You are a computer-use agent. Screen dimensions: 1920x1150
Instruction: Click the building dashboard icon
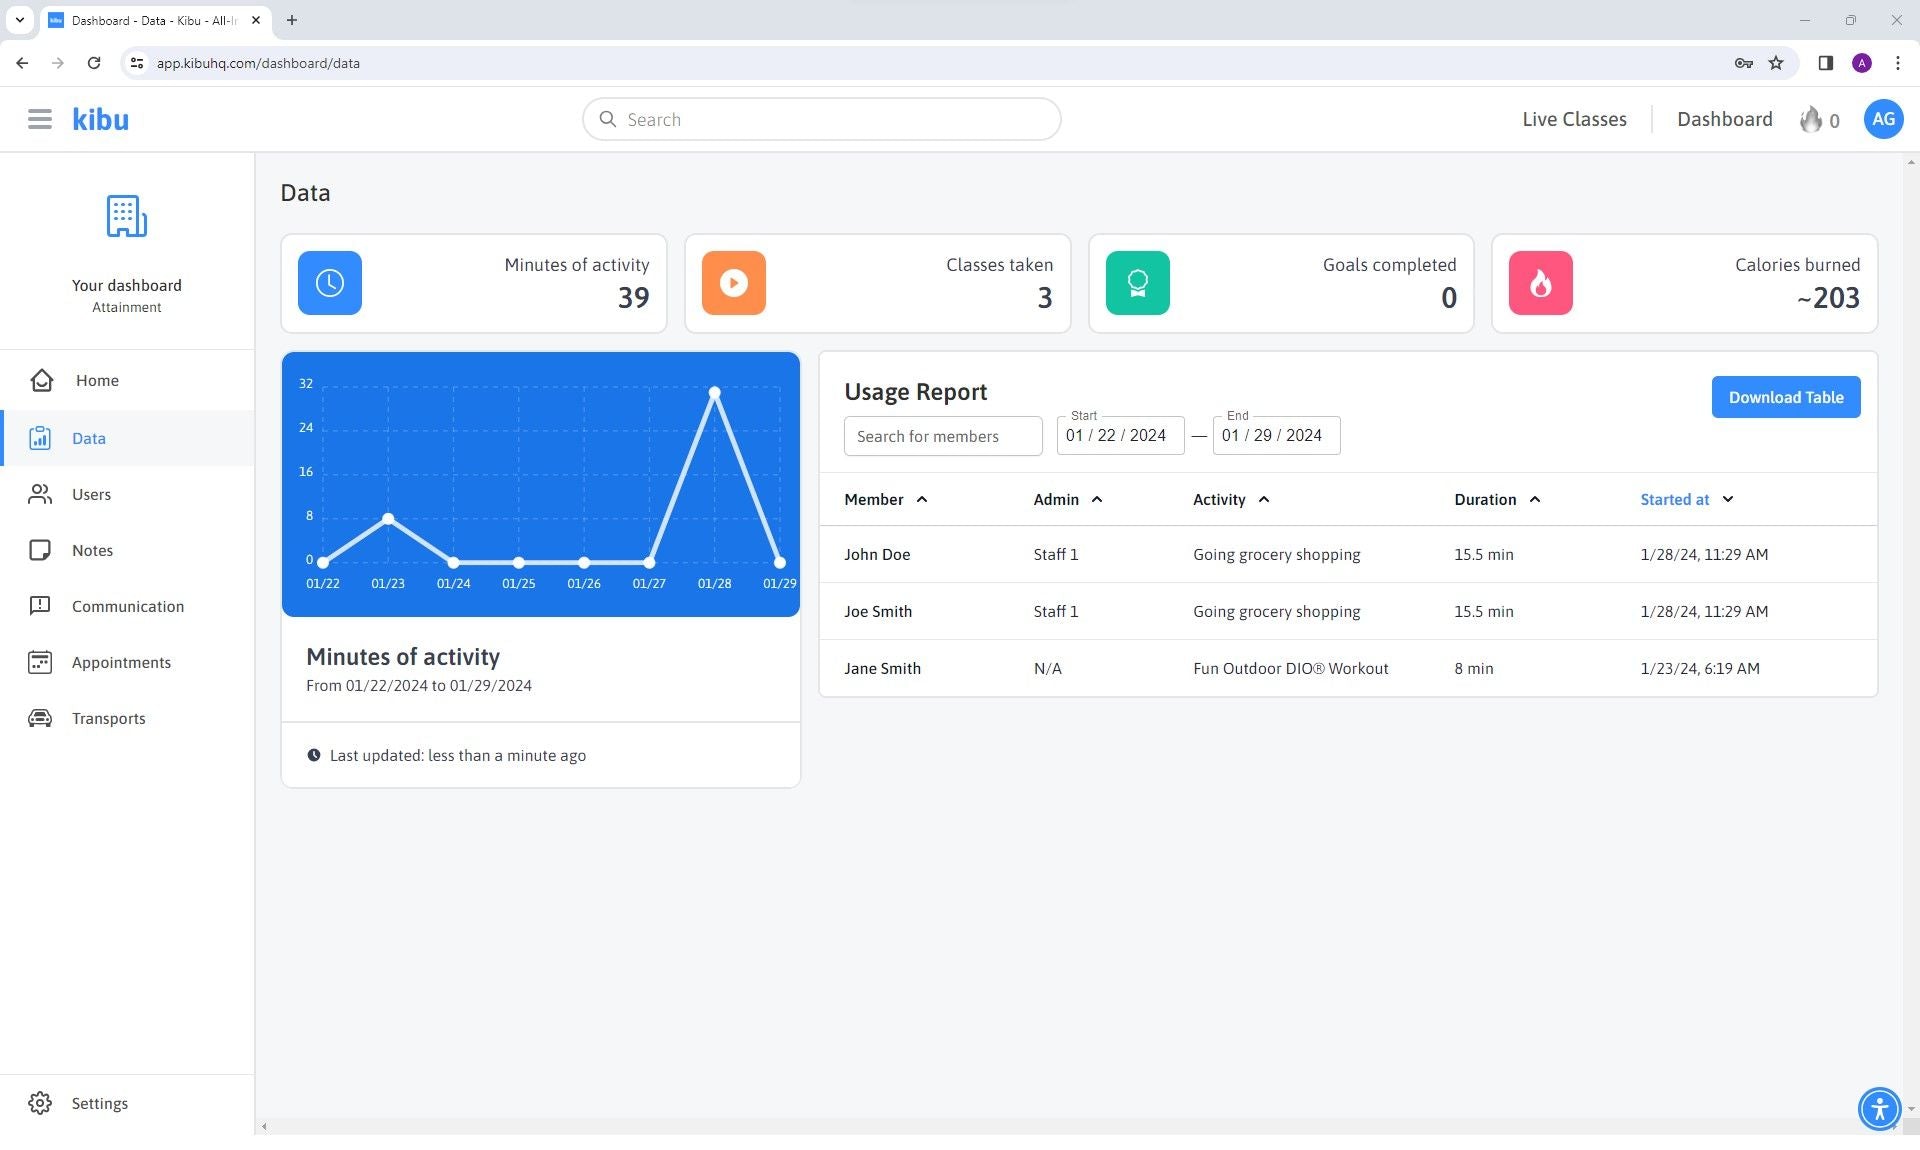click(x=127, y=216)
